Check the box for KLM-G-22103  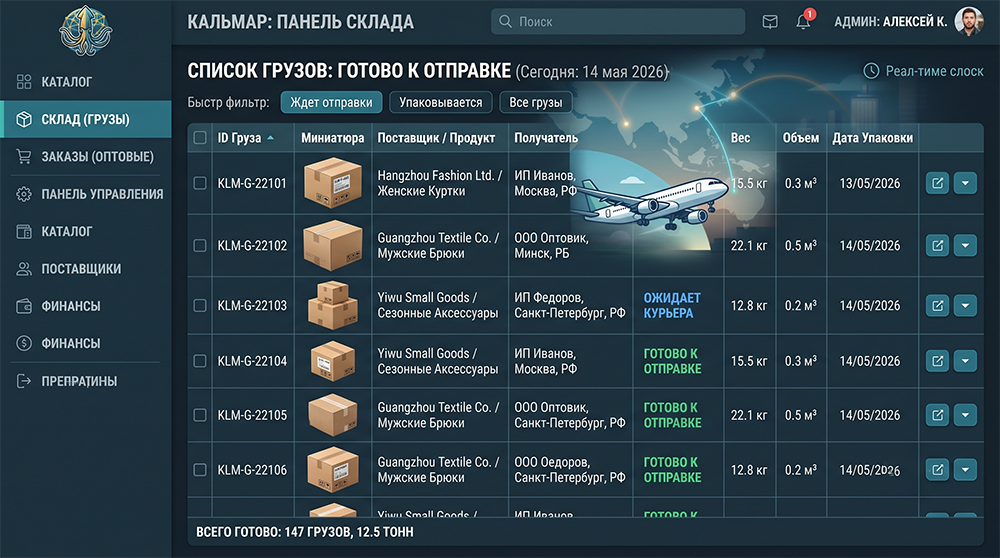[200, 305]
